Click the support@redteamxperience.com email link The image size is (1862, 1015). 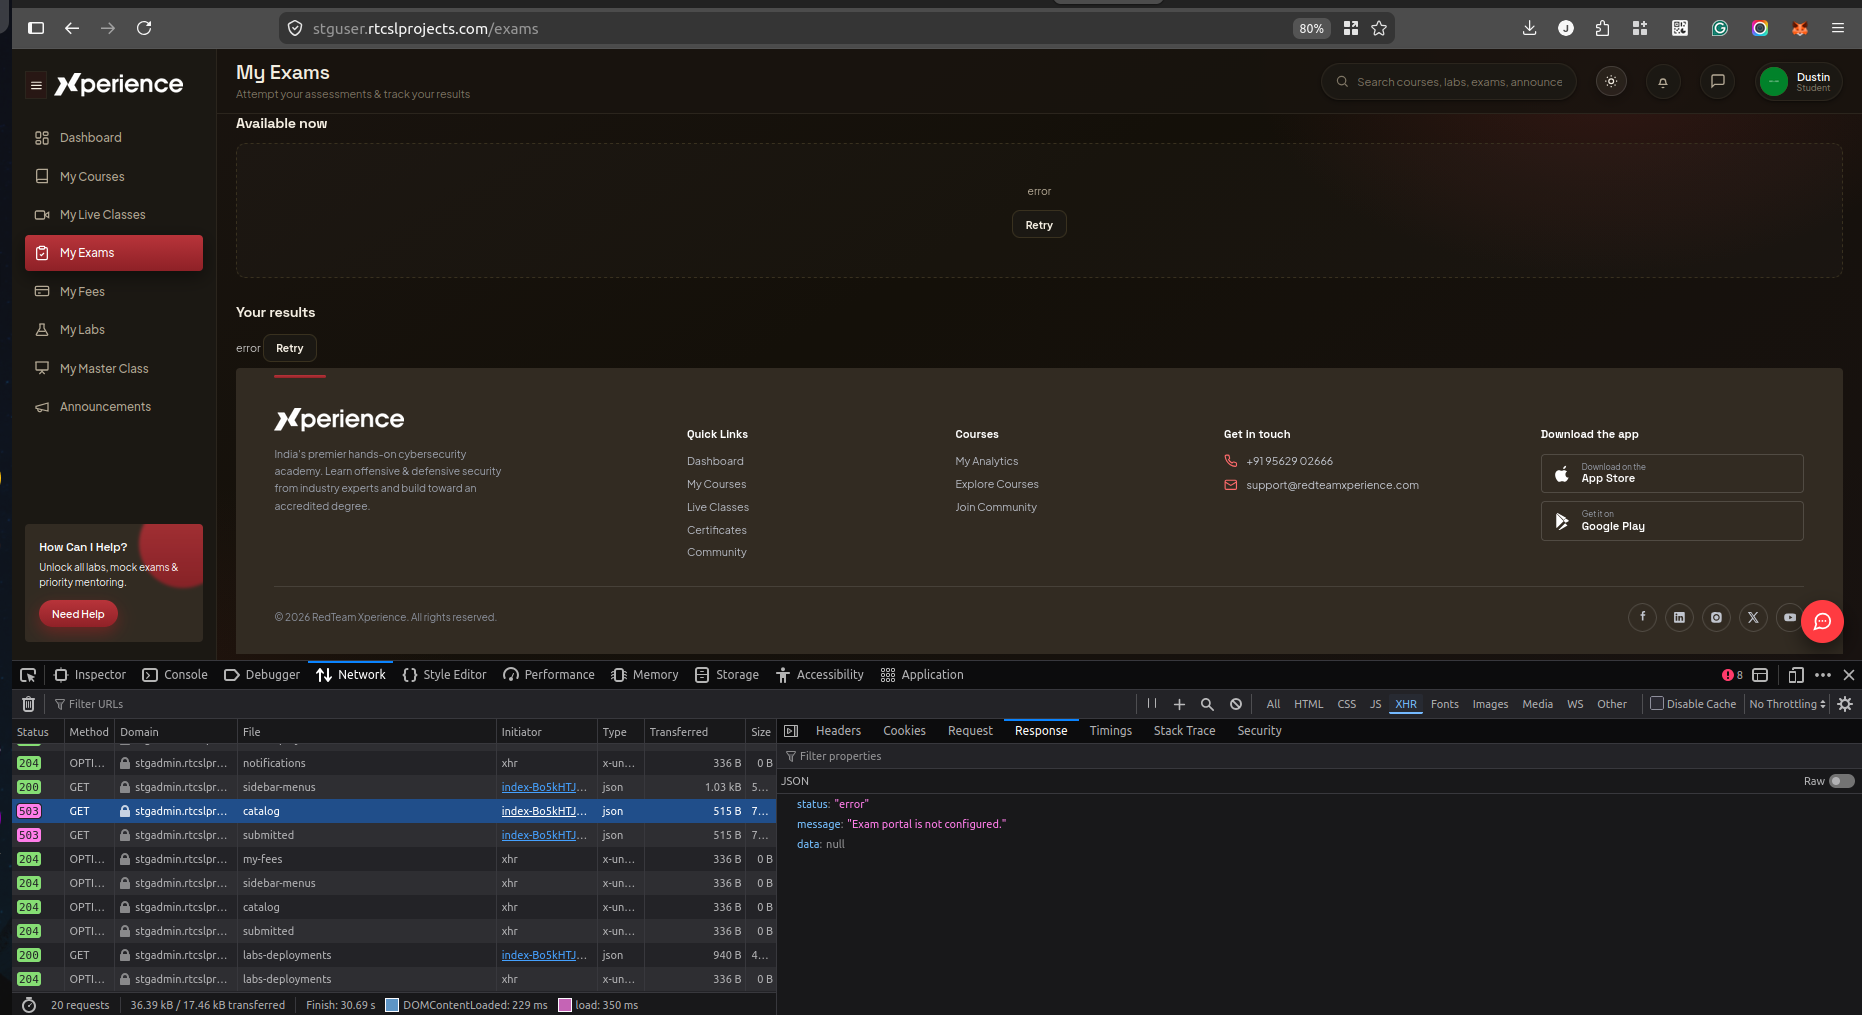pos(1332,485)
